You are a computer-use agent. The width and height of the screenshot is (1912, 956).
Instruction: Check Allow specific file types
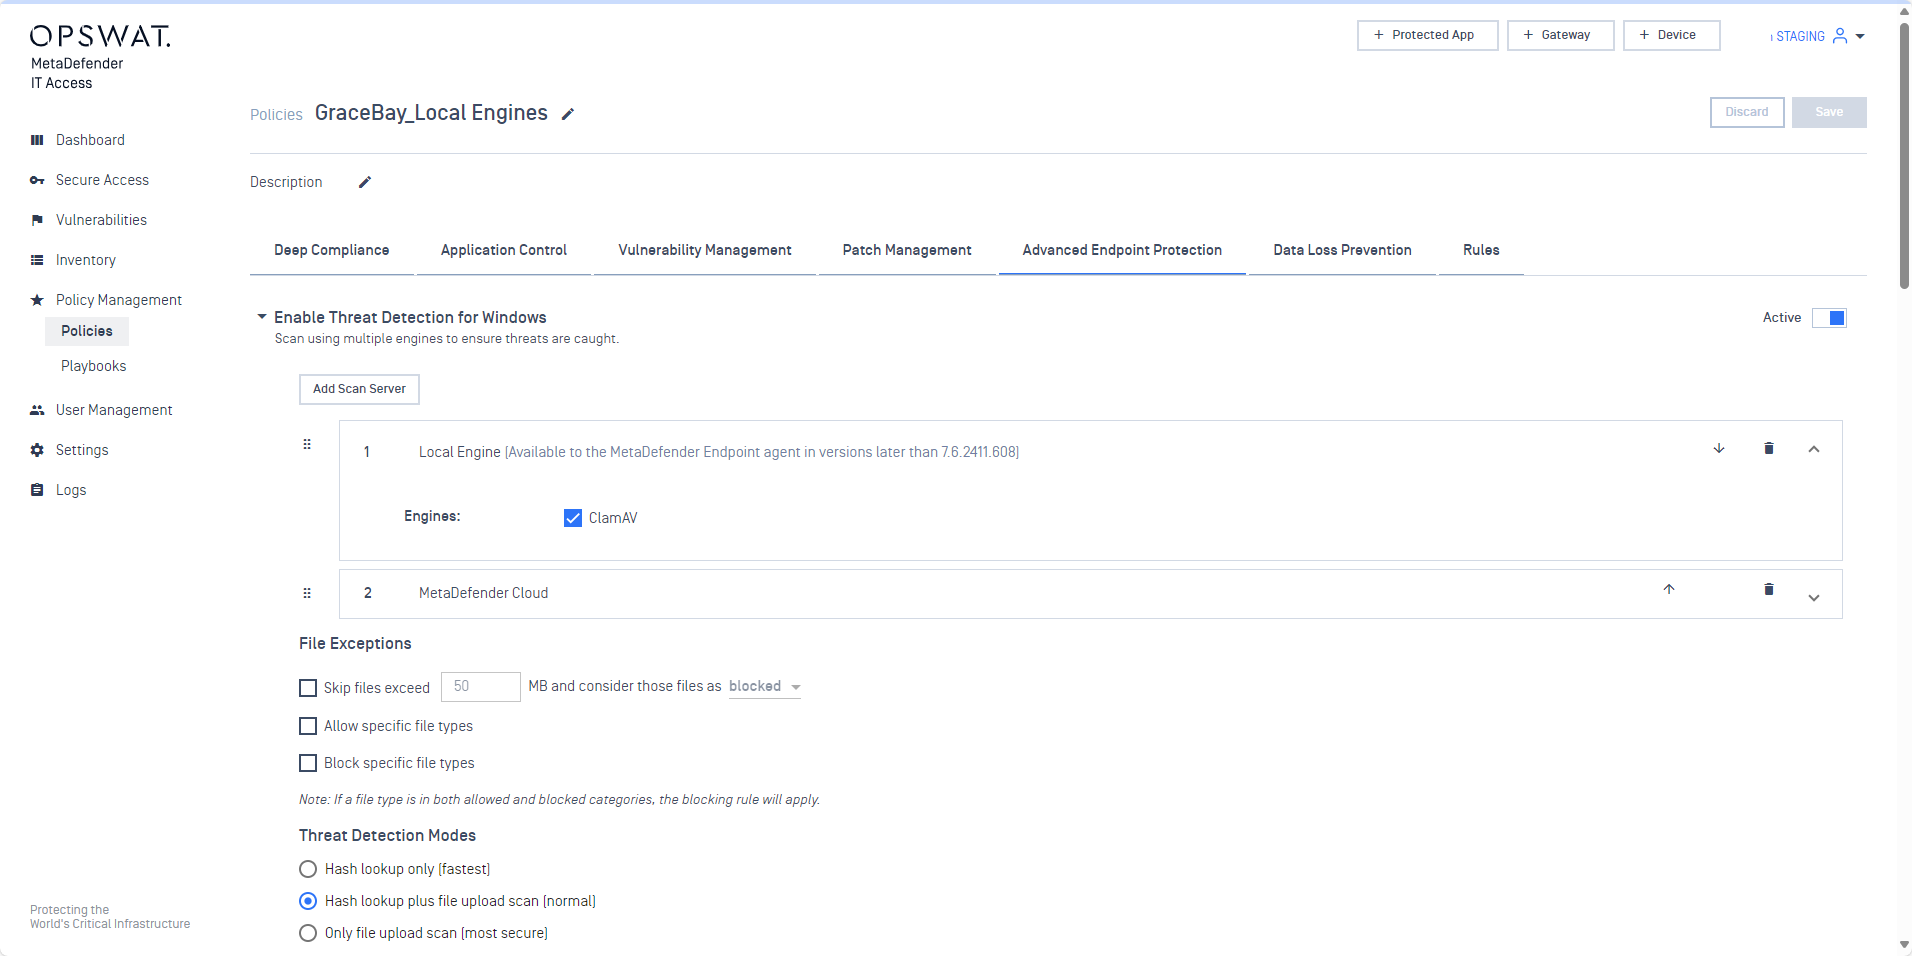(308, 726)
